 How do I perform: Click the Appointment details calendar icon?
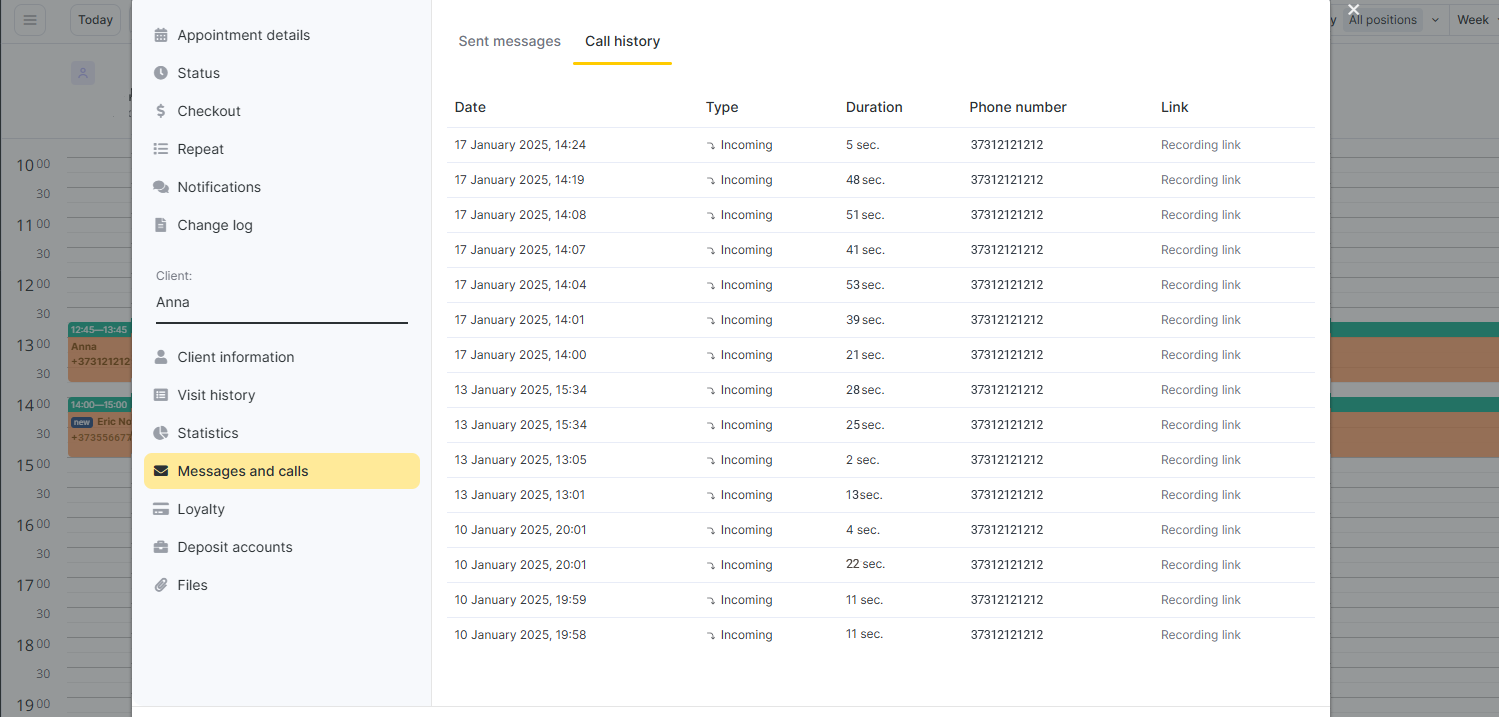(161, 35)
